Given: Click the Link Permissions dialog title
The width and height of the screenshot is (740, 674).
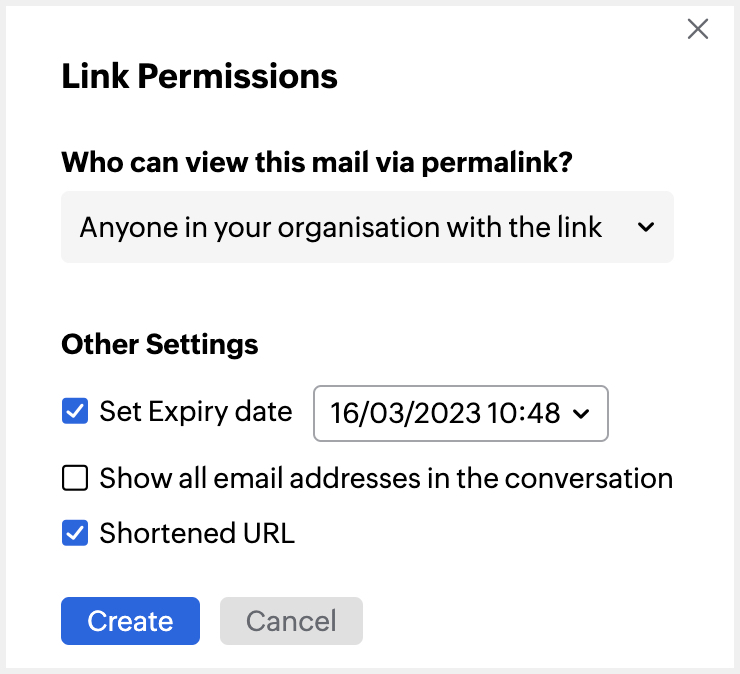Looking at the screenshot, I should (x=200, y=77).
